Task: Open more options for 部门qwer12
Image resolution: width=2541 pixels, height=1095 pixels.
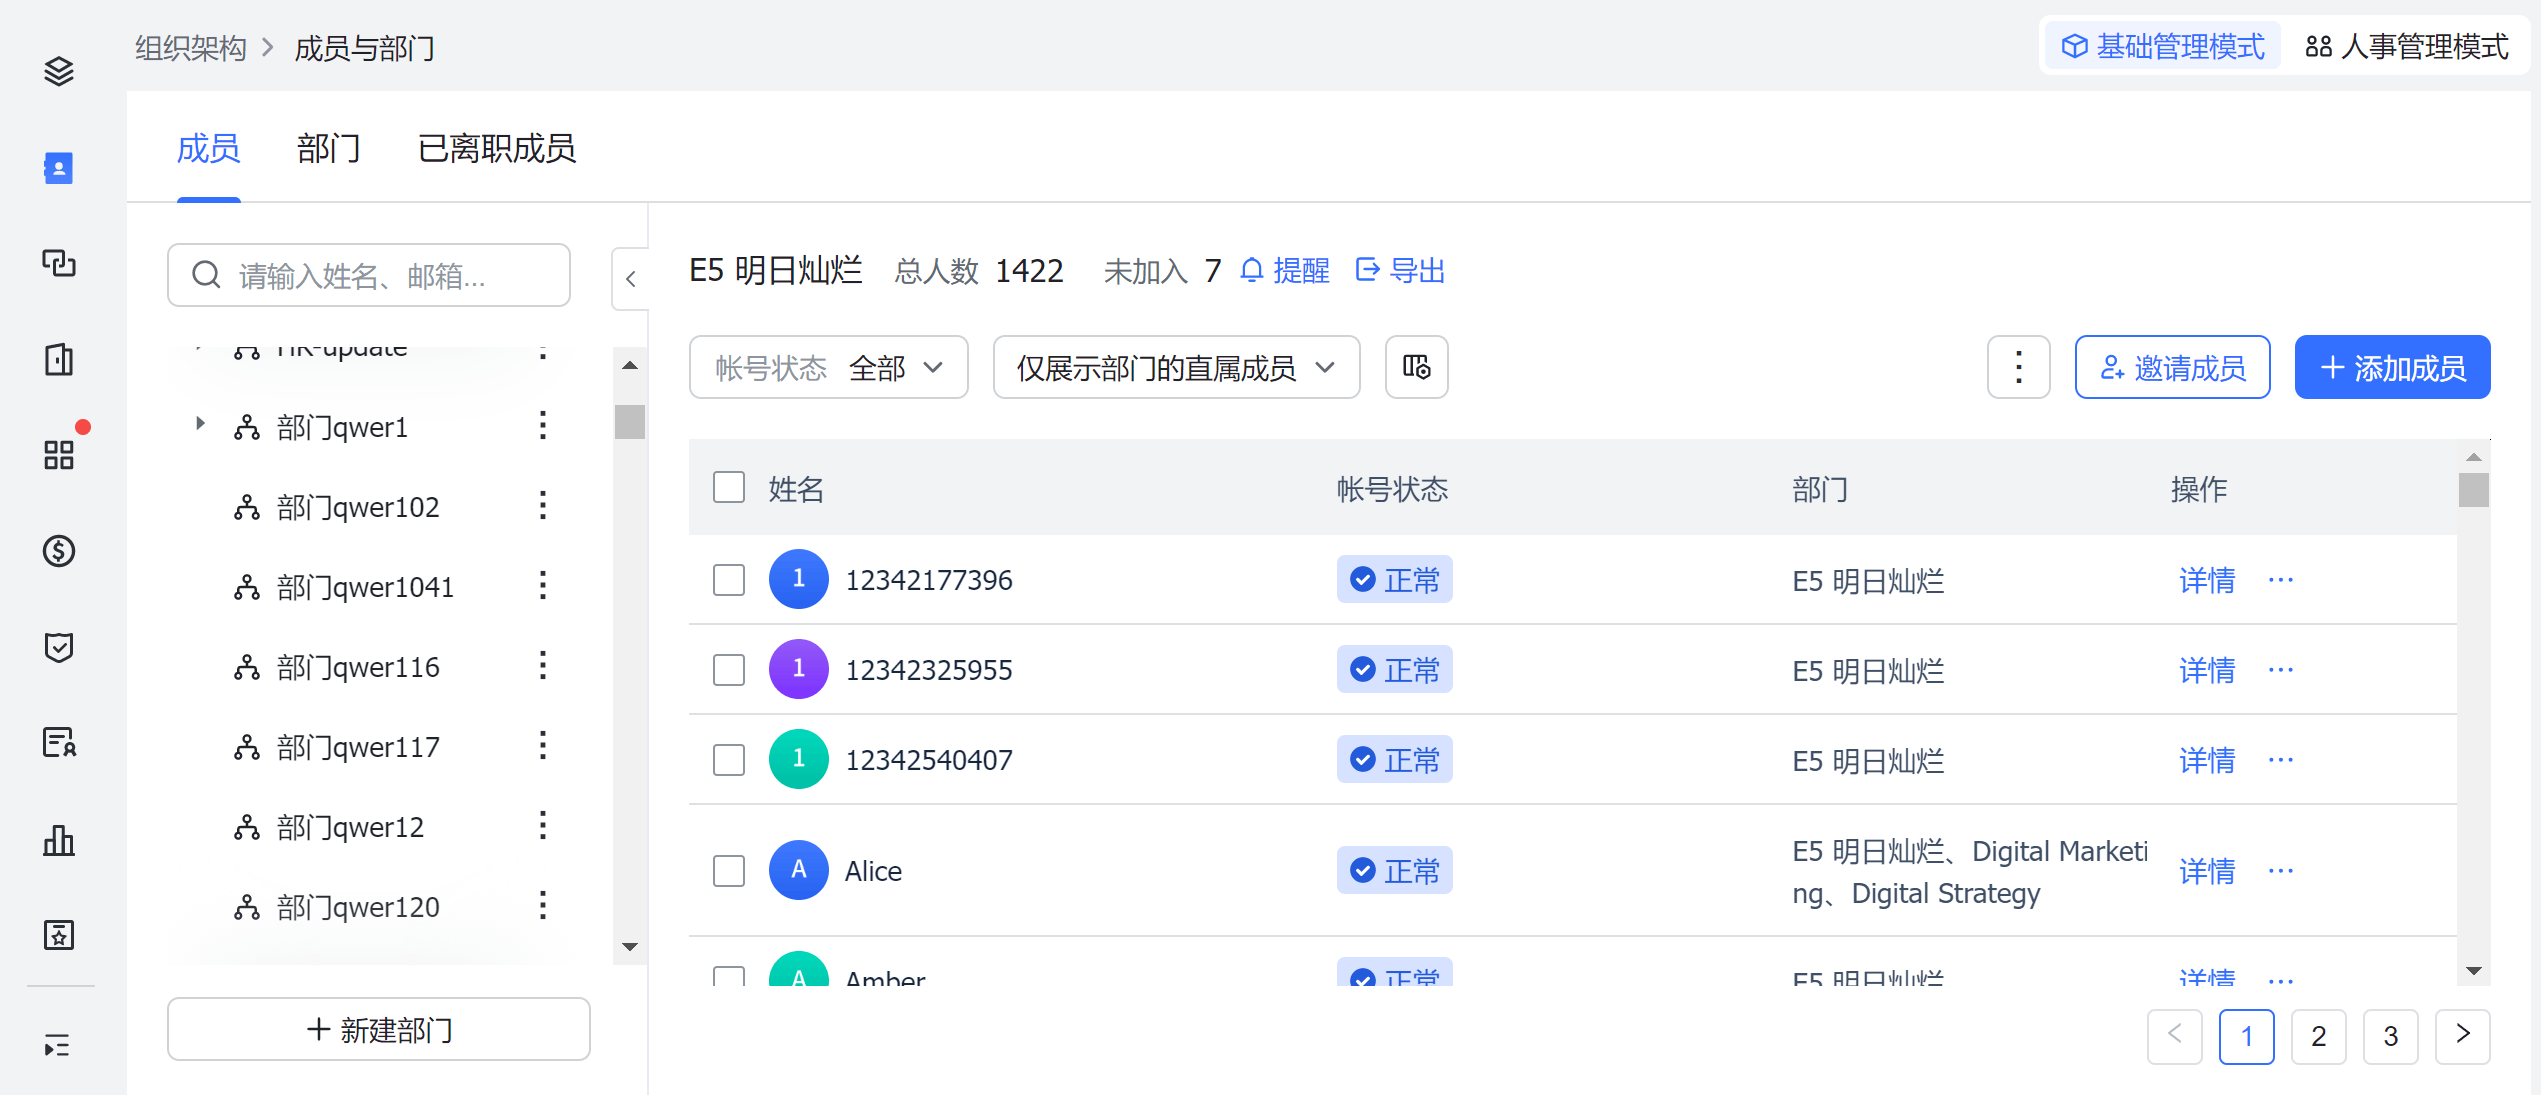Action: [x=543, y=826]
